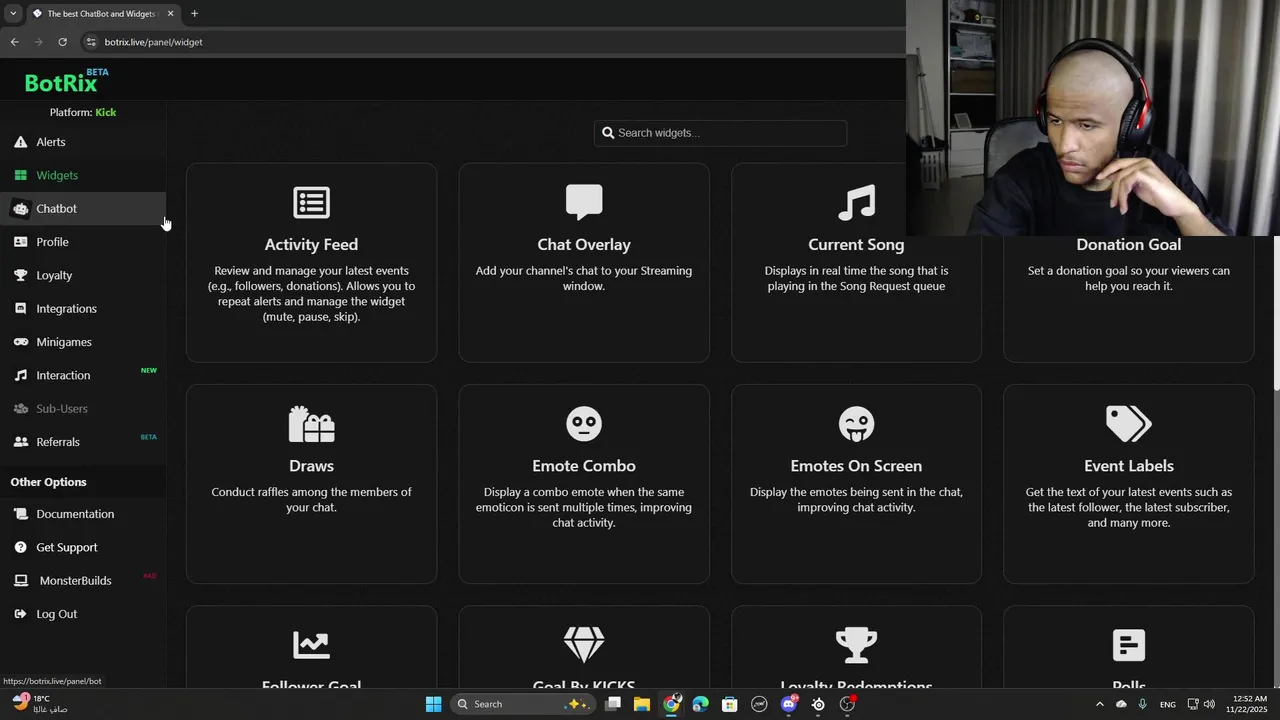Open the Activity Feed widget title

coord(311,244)
